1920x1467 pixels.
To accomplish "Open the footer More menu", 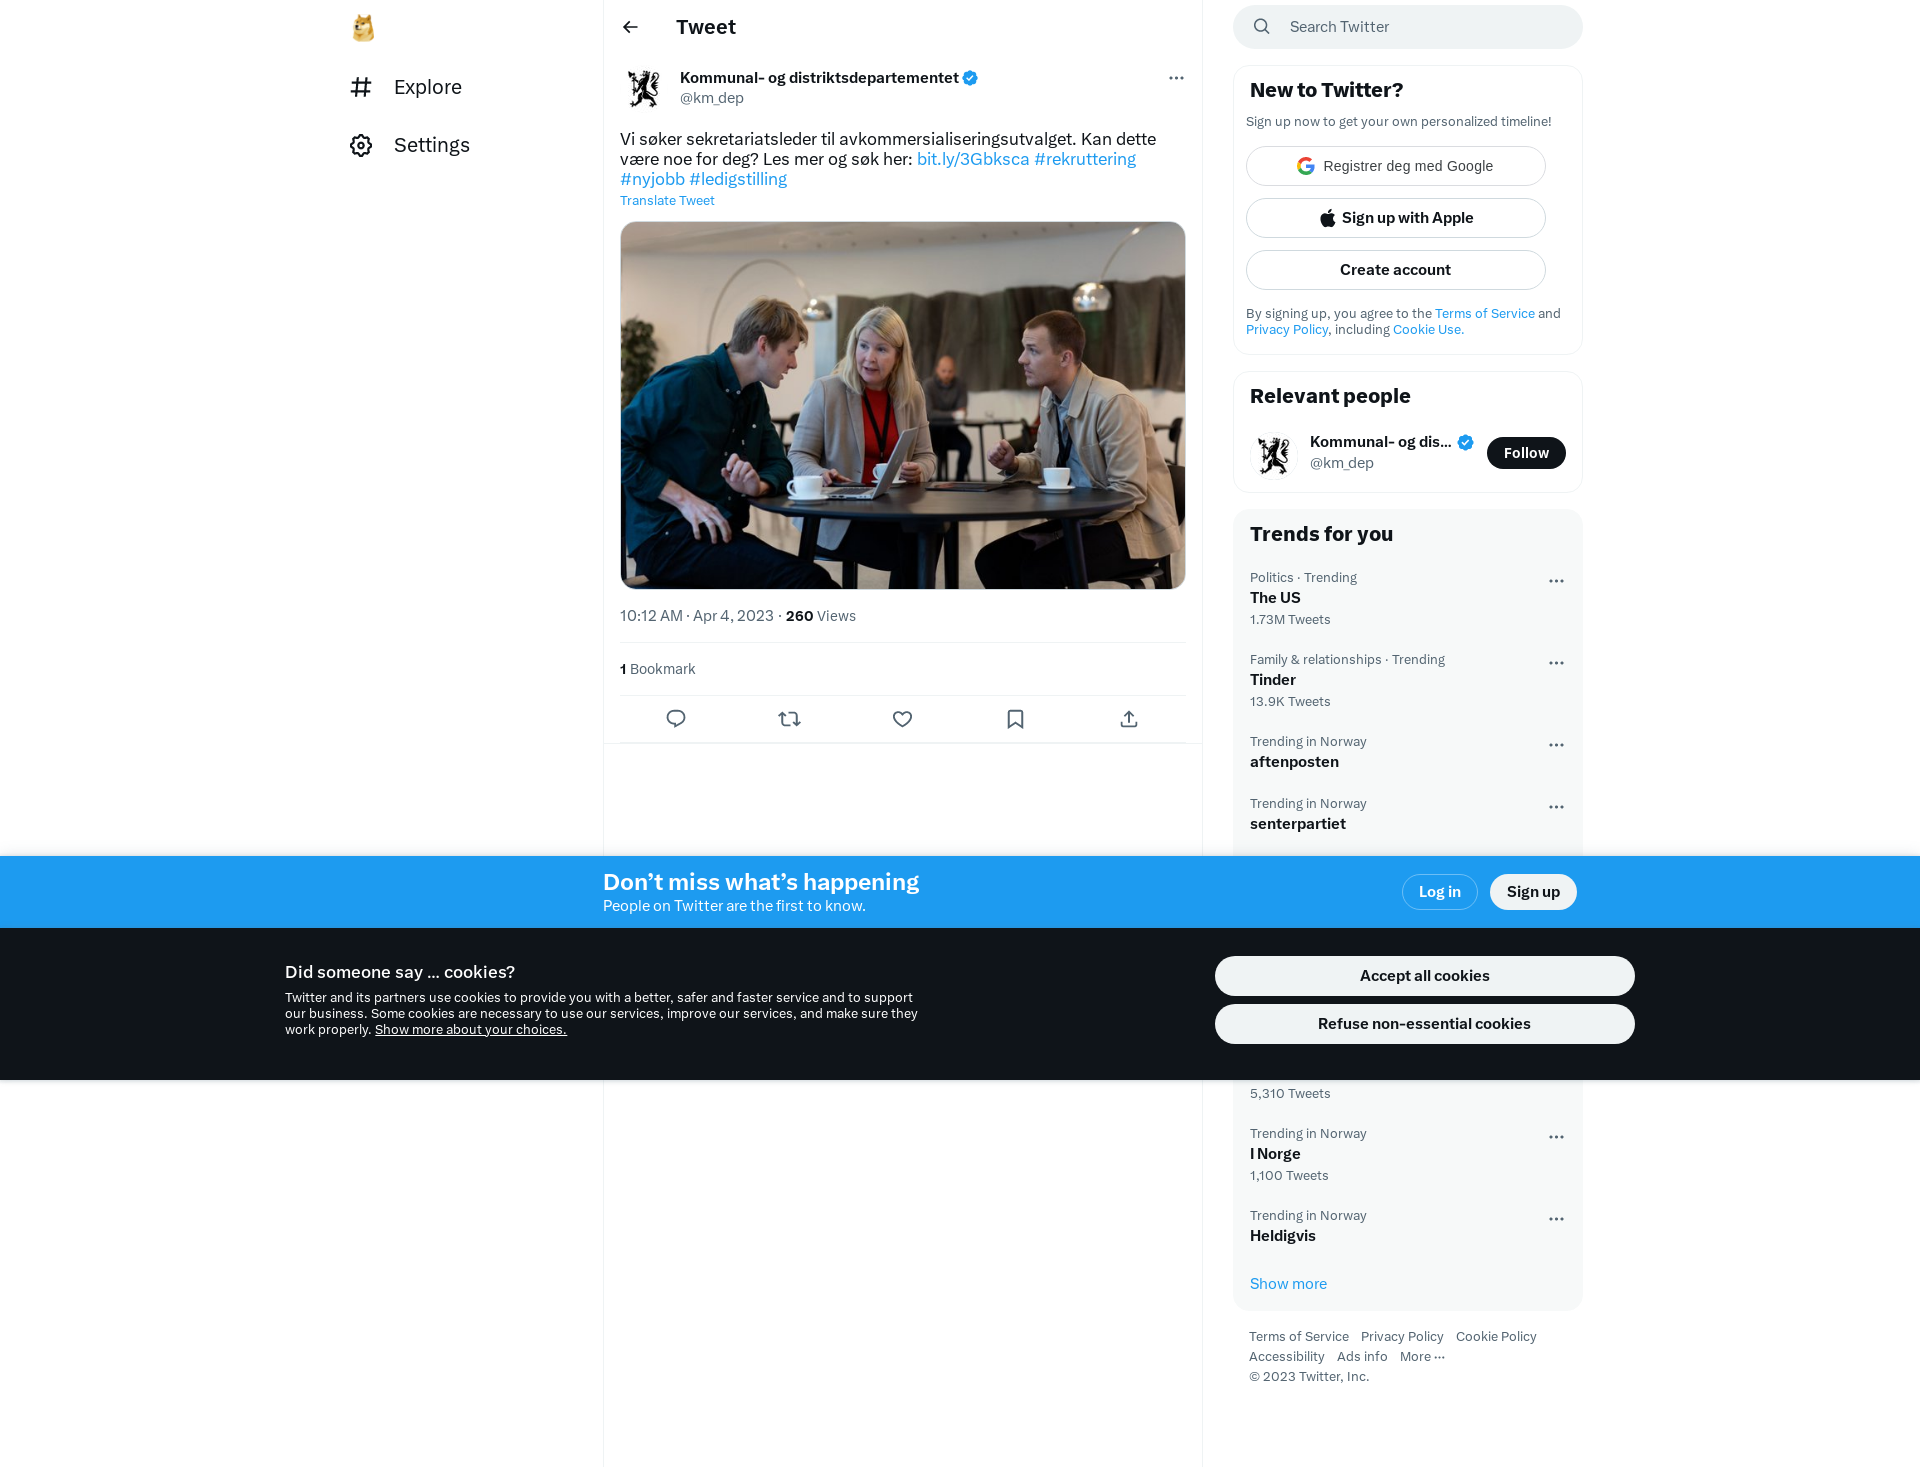I will click(x=1422, y=1356).
